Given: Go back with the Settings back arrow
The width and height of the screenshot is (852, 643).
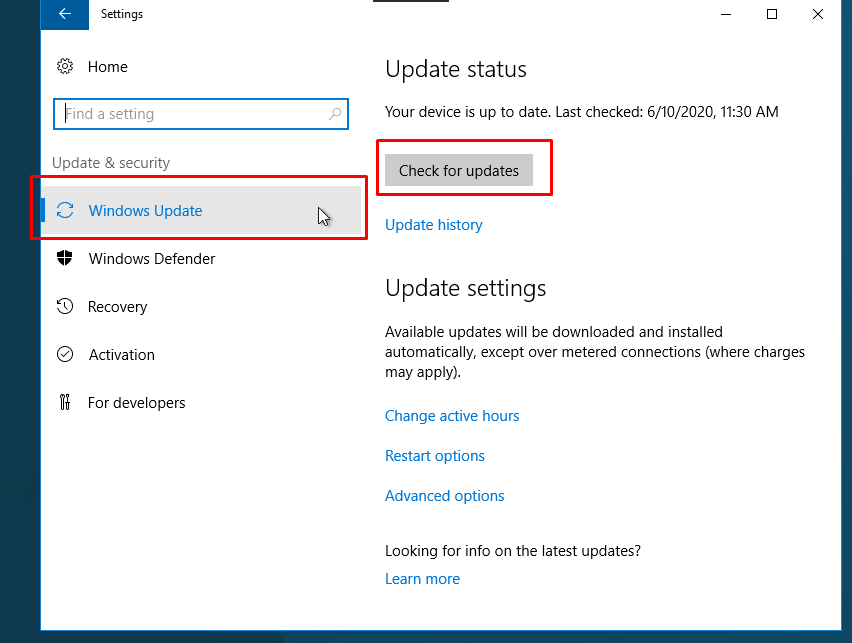Looking at the screenshot, I should pyautogui.click(x=65, y=14).
